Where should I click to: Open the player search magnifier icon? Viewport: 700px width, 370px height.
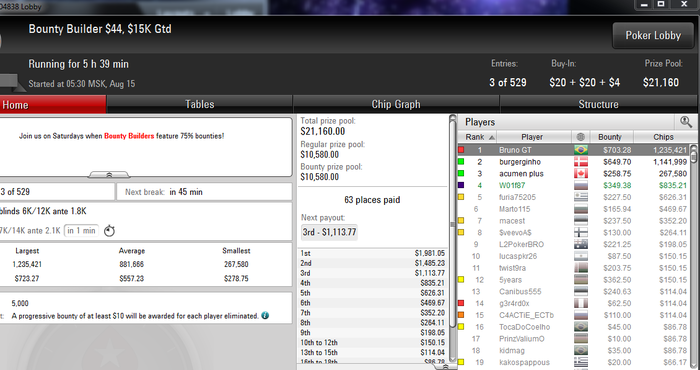[686, 121]
